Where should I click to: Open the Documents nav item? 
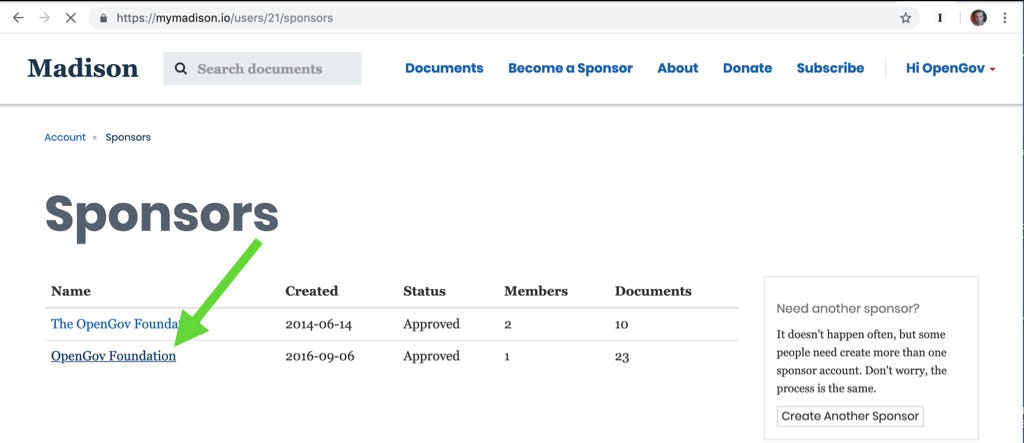[444, 68]
